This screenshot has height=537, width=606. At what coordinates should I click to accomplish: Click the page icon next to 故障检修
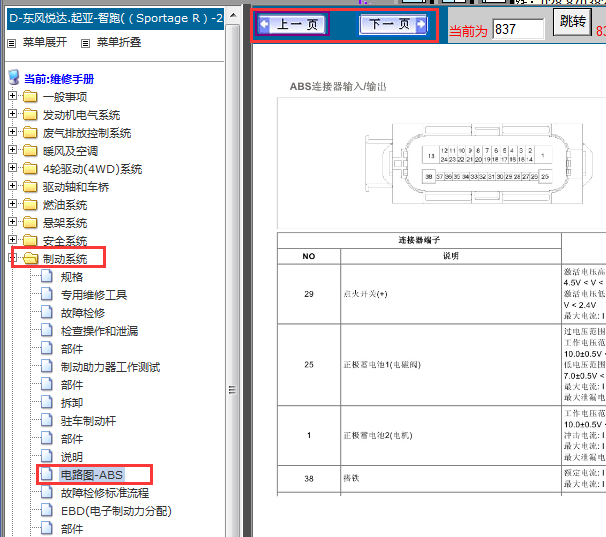pyautogui.click(x=47, y=312)
